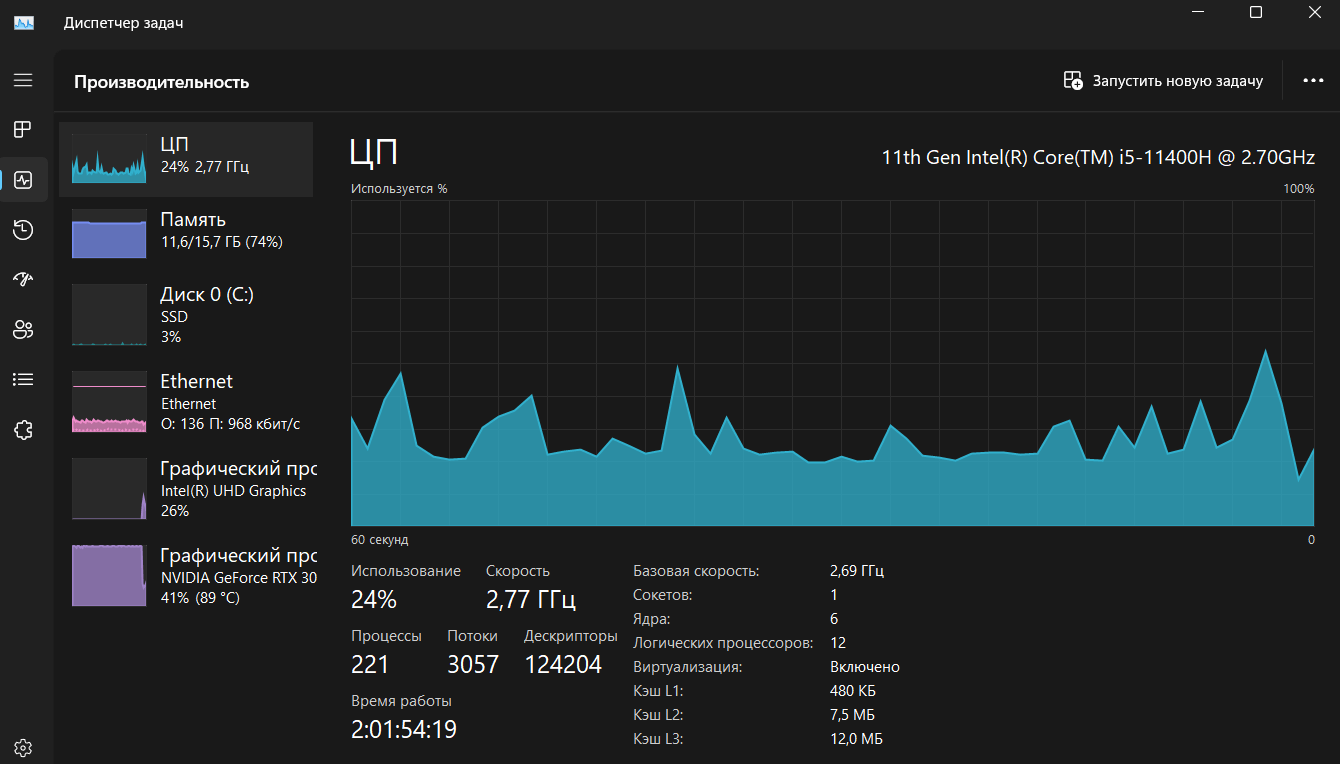The height and width of the screenshot is (764, 1340).
Task: Click the Ethernet rate 'О: 136 П: 968 кбит/с'
Action: 230,424
